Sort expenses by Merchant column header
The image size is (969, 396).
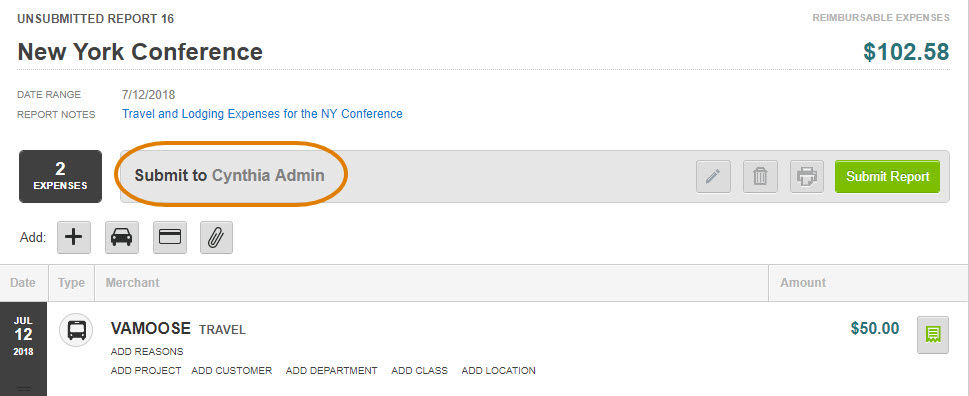(132, 282)
